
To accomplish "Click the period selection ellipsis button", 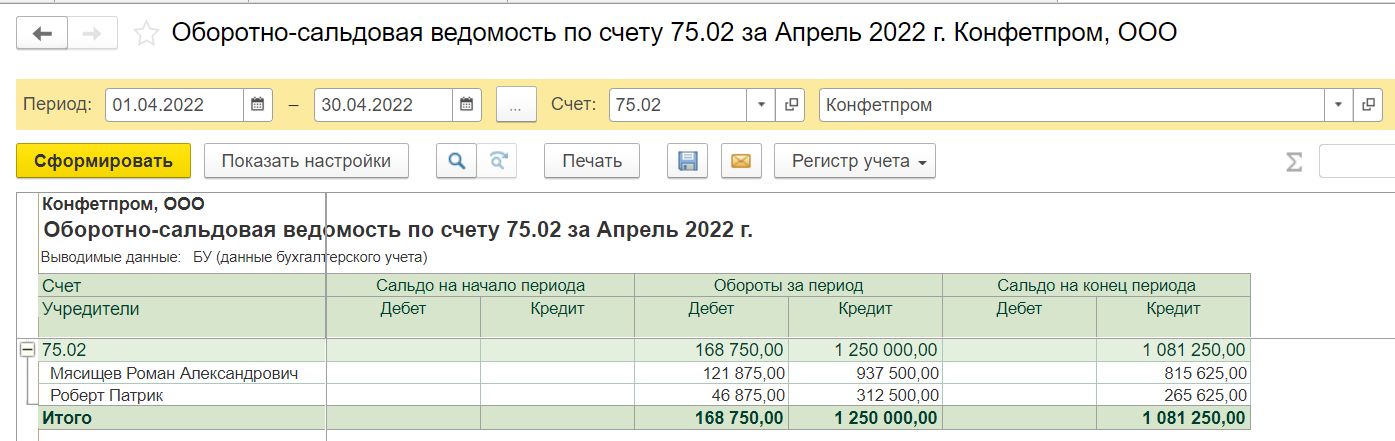I will (x=516, y=105).
